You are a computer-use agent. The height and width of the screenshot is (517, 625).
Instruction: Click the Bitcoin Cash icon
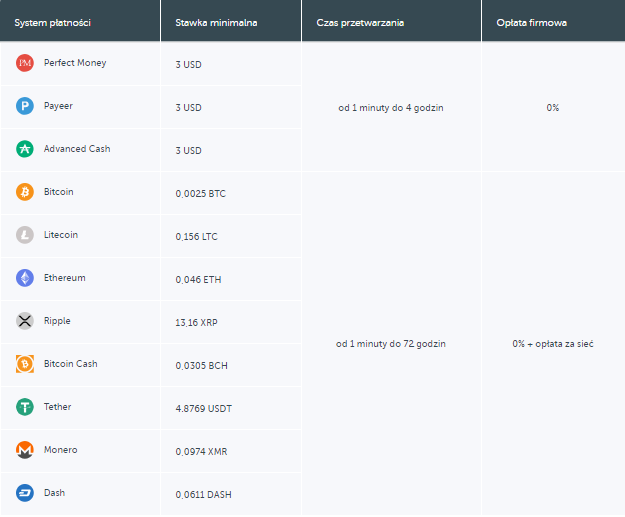point(25,364)
